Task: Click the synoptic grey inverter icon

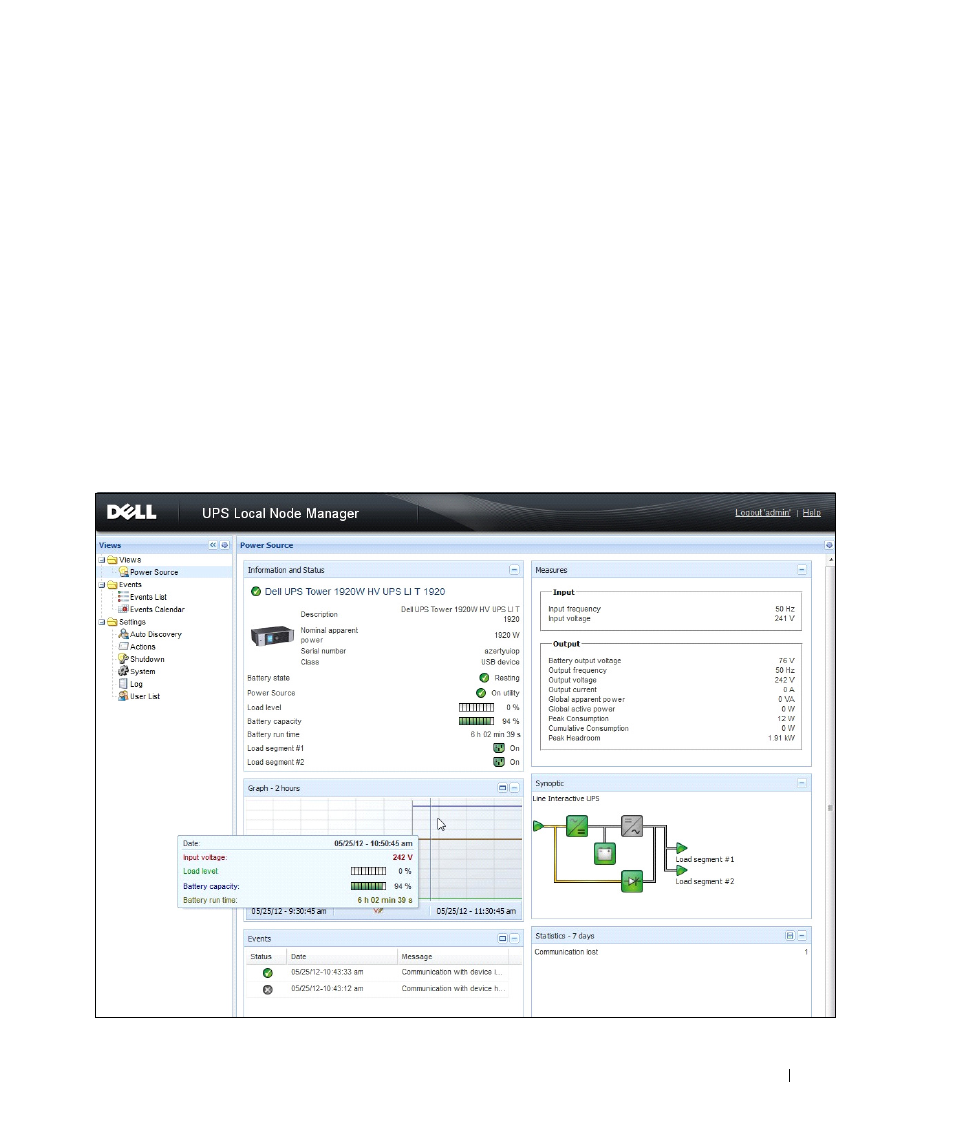Action: pyautogui.click(x=632, y=827)
